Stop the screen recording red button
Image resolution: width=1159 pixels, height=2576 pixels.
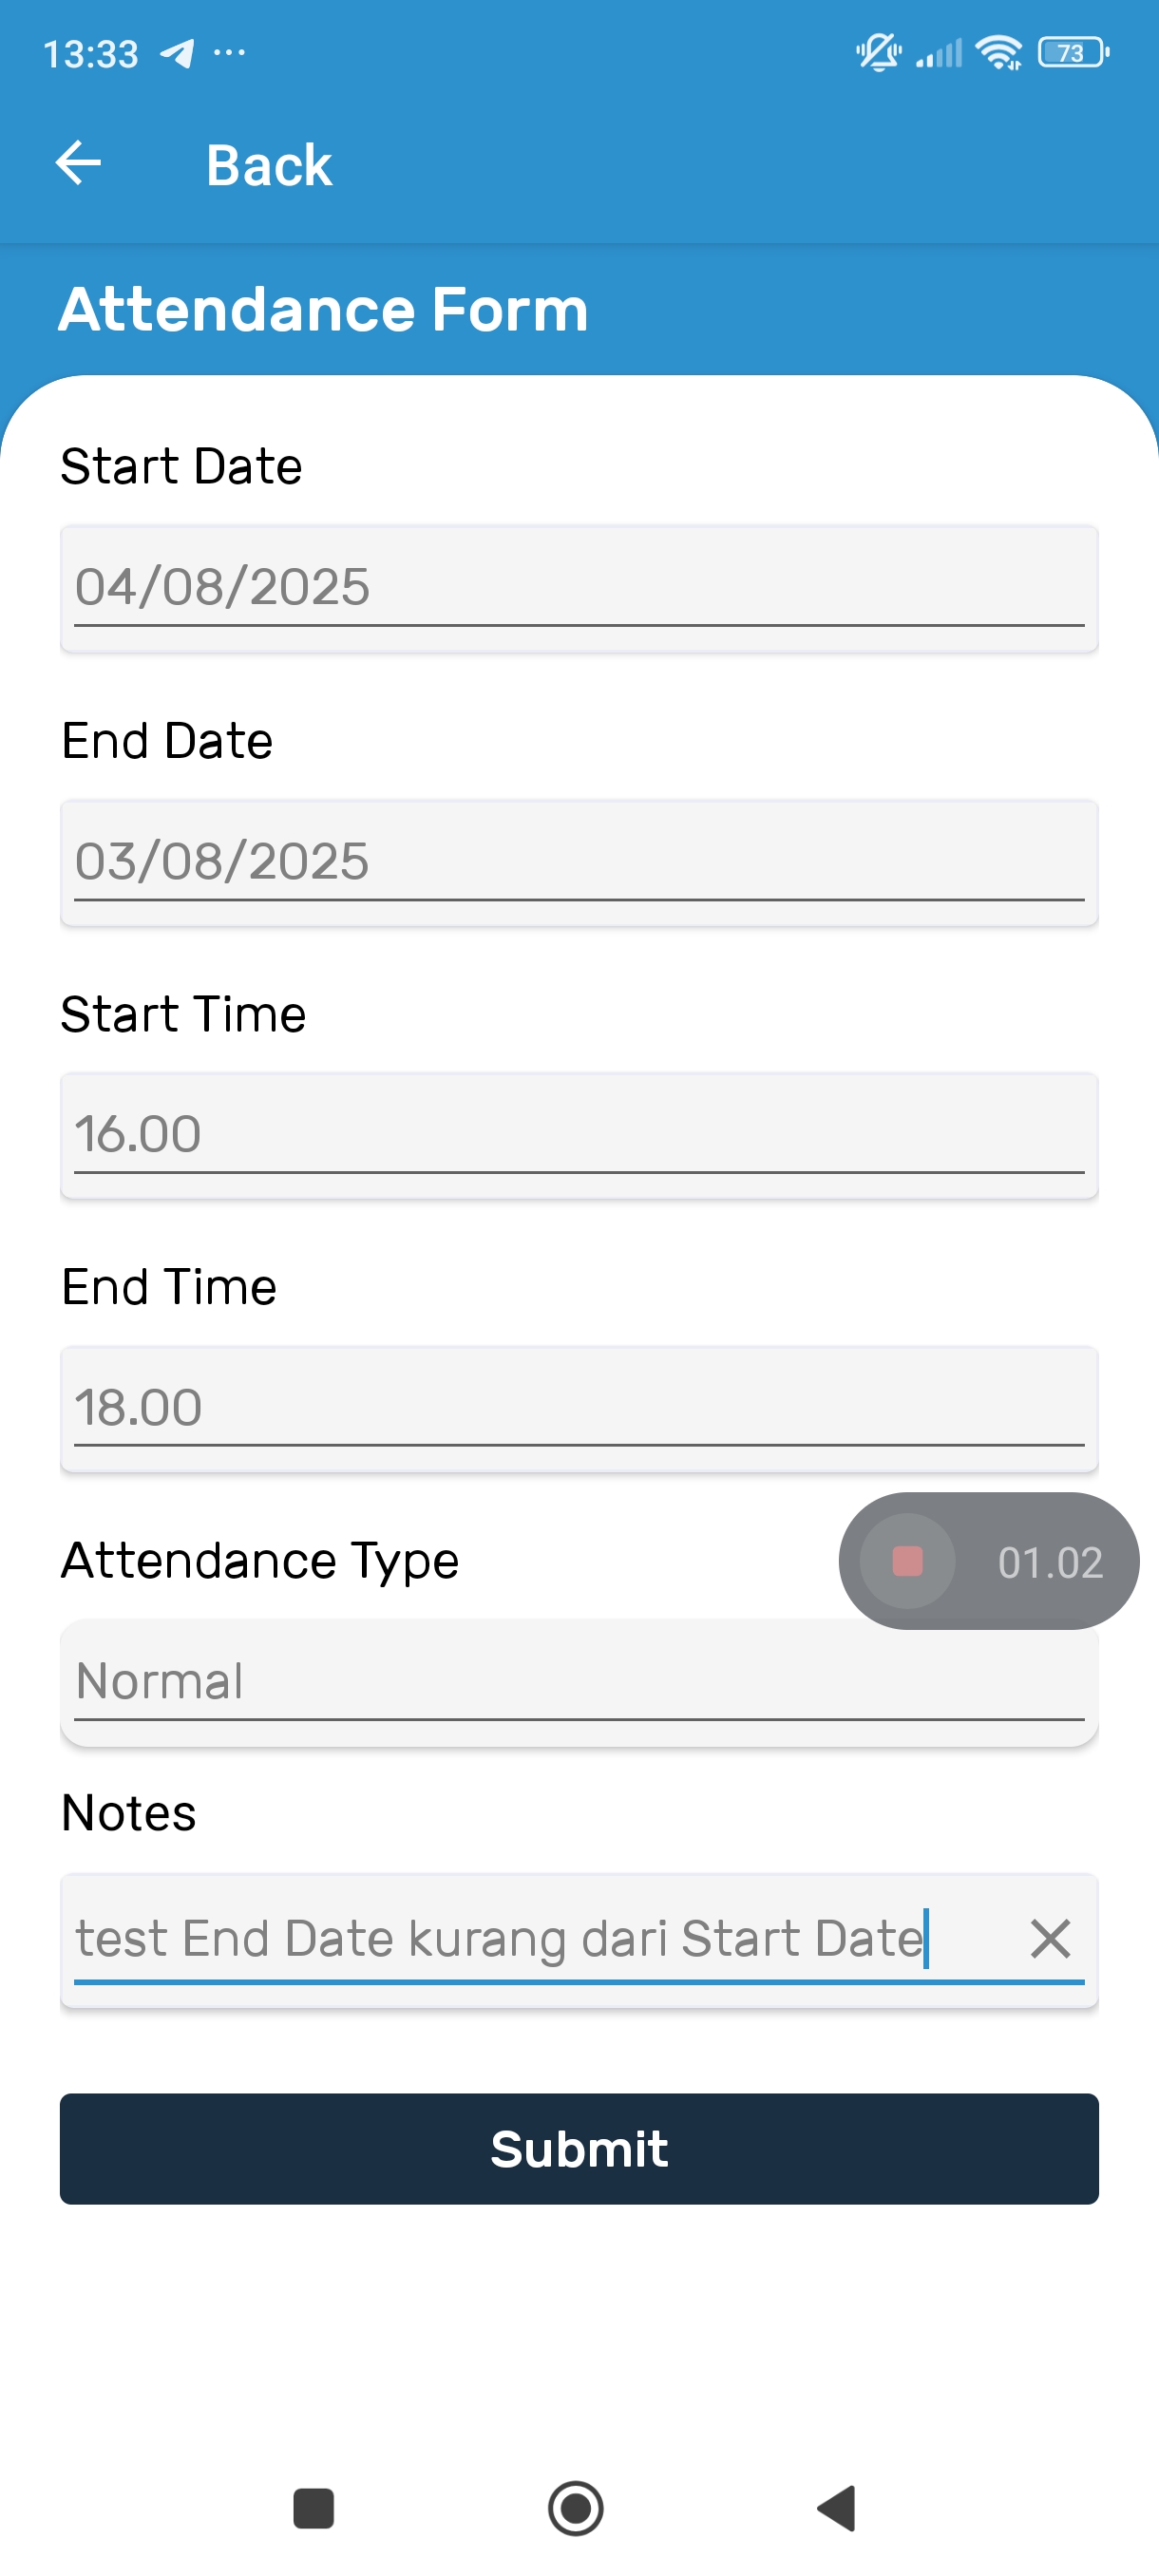(907, 1561)
